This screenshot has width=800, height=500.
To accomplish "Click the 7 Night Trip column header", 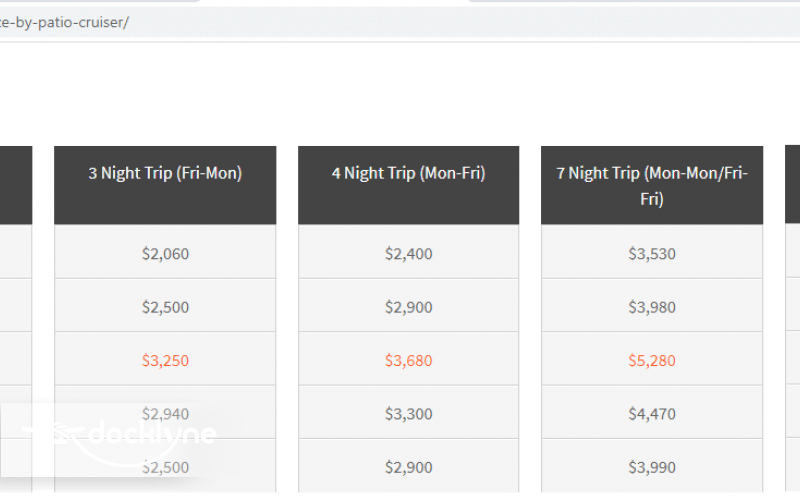I will (x=652, y=185).
